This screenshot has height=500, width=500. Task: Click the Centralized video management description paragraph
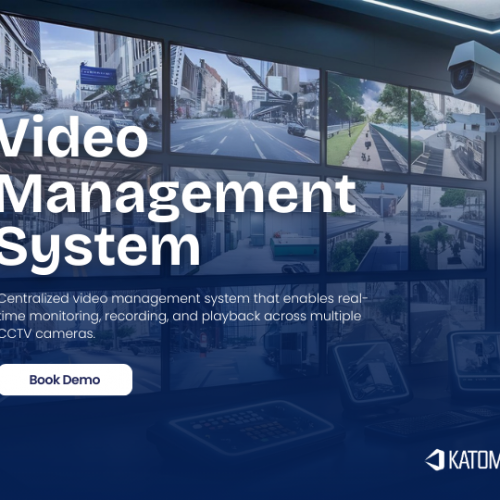pos(183,316)
